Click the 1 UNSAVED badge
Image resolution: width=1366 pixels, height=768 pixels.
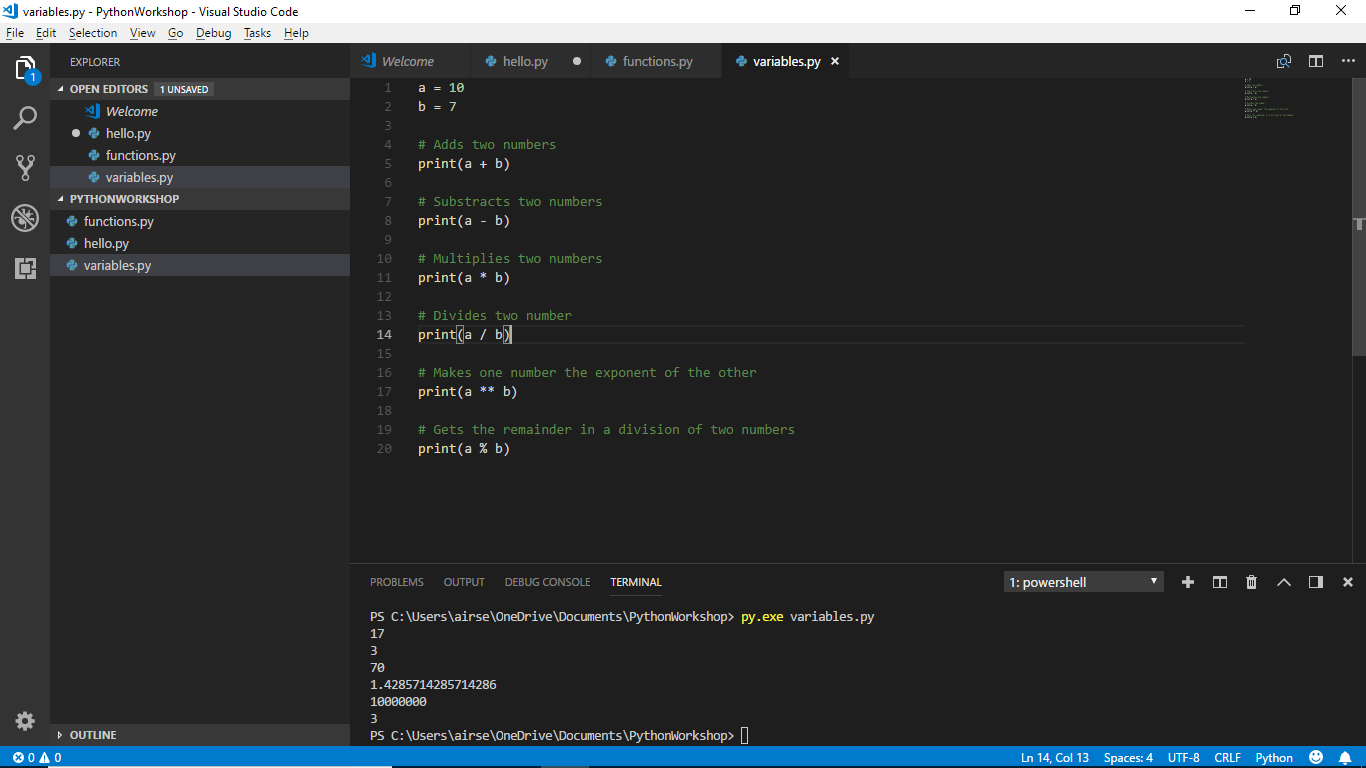click(x=184, y=89)
